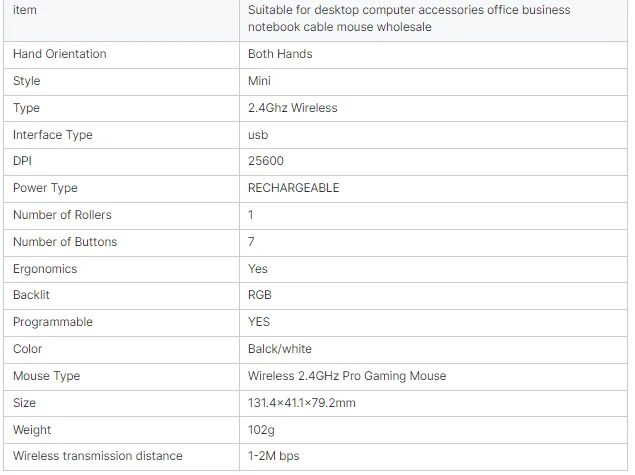This screenshot has width=635, height=475.
Task: Click the "Interface Type" label
Action: 52,135
